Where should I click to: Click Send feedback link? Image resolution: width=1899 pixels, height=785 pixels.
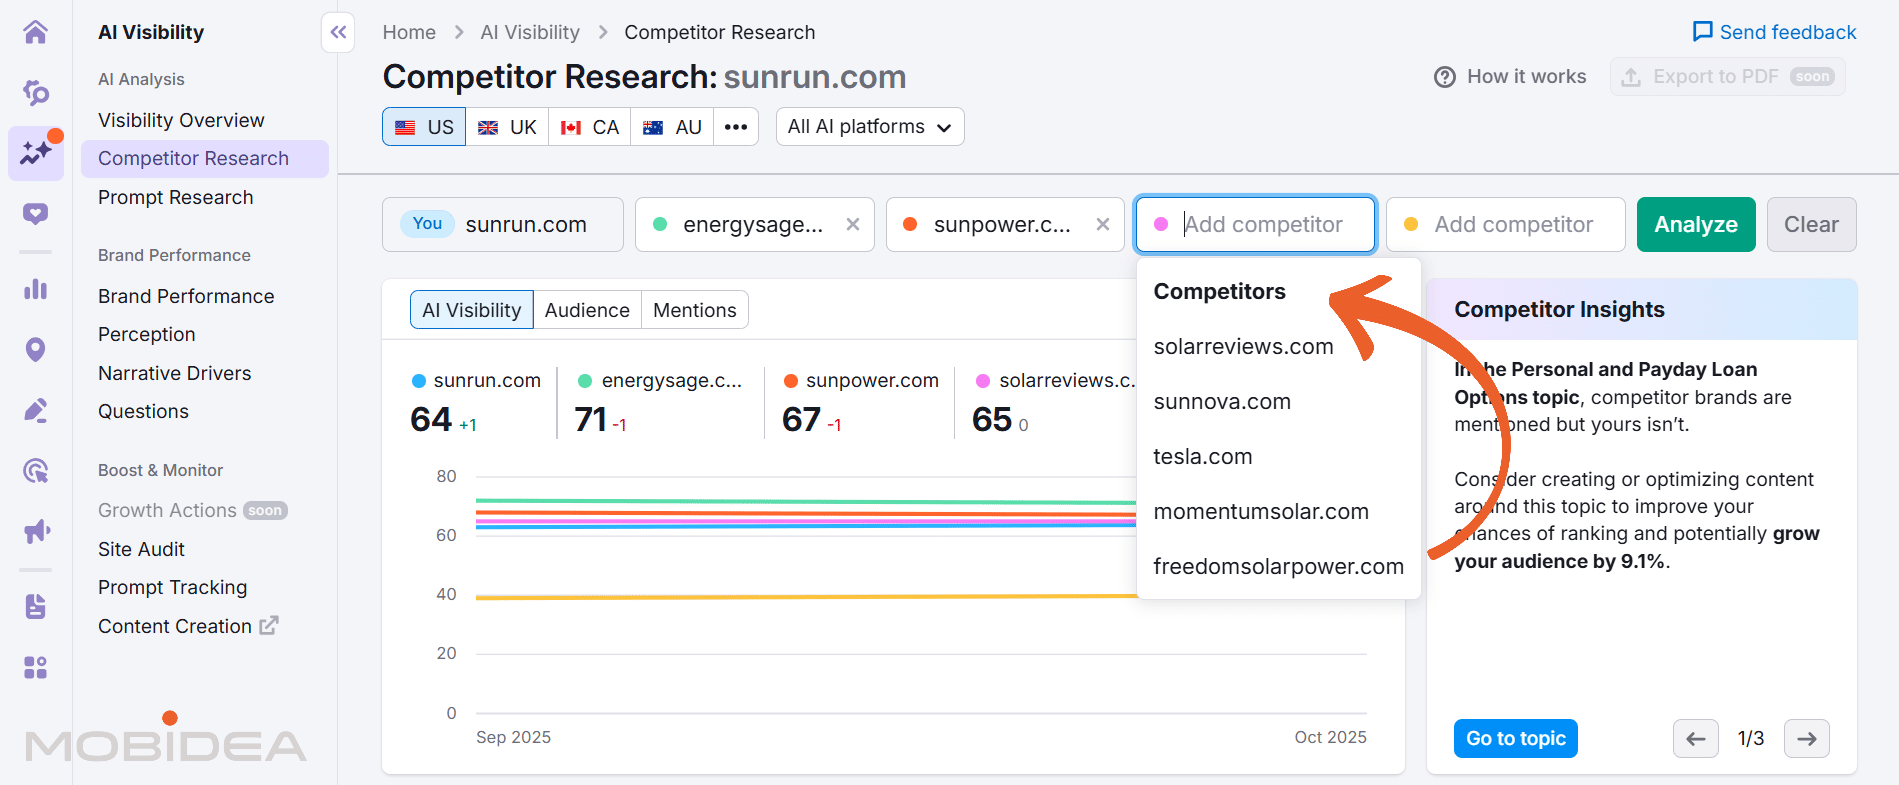pos(1774,32)
